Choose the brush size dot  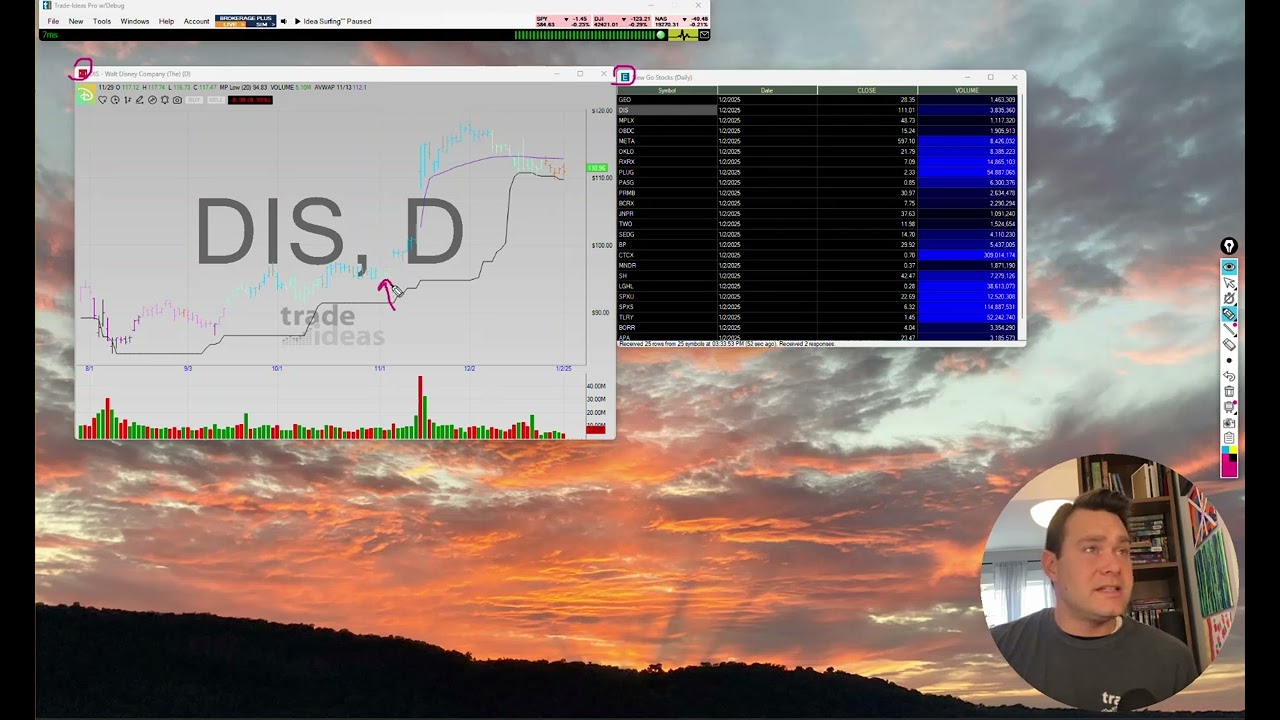1229,360
